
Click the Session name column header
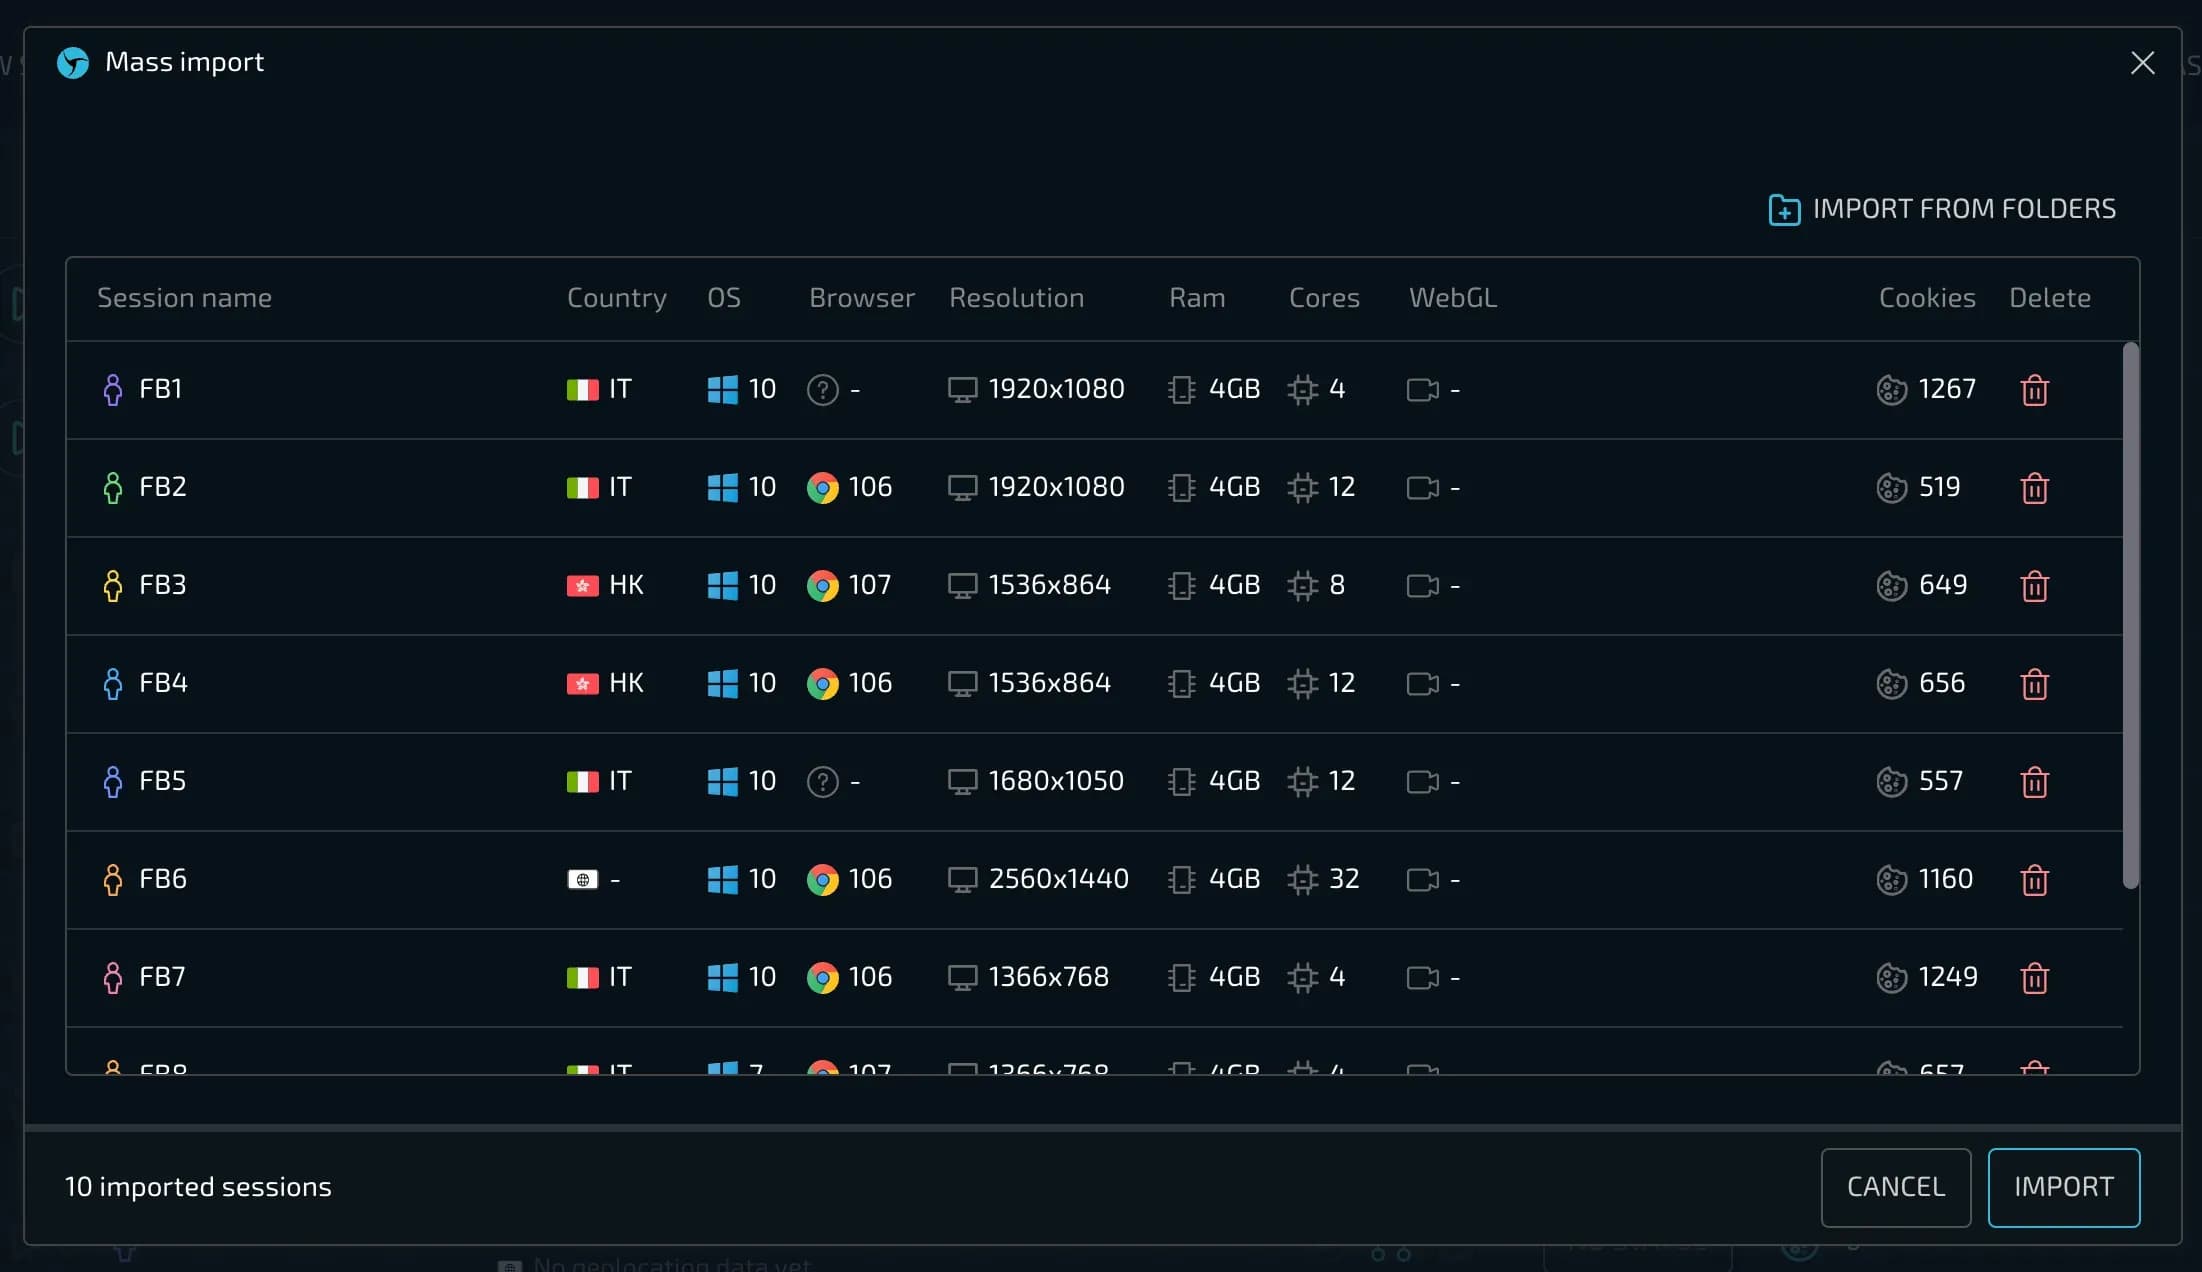coord(184,298)
